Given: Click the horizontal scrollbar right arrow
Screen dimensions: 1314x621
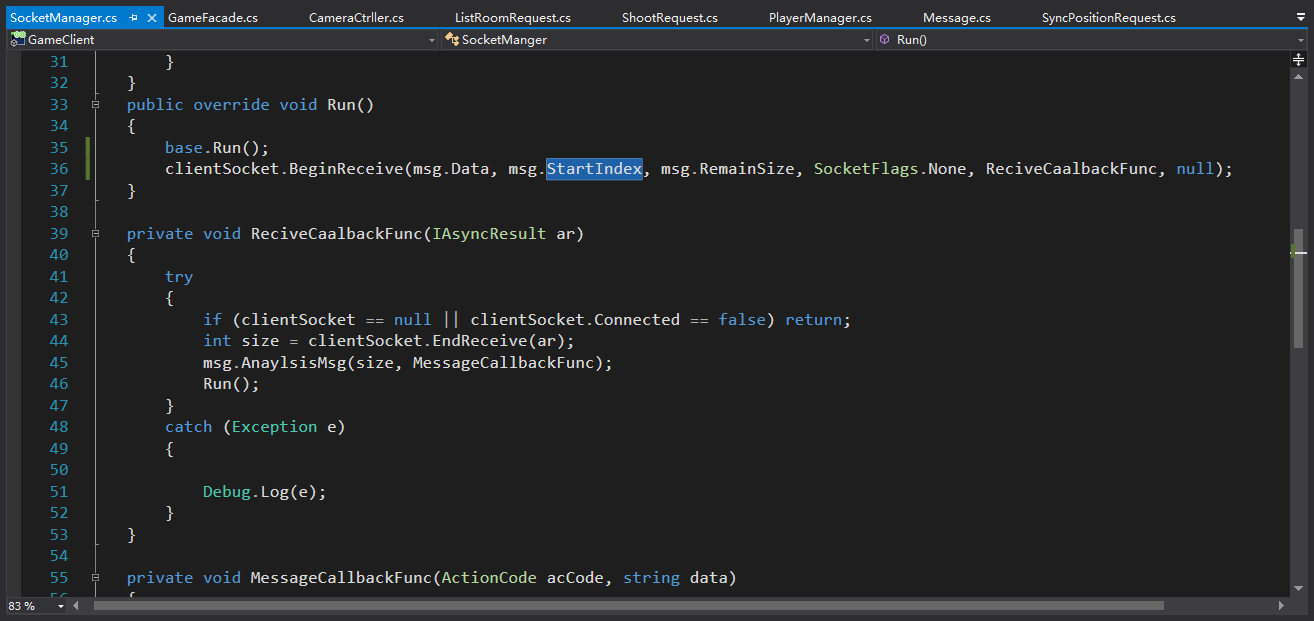Looking at the screenshot, I should tap(1282, 606).
